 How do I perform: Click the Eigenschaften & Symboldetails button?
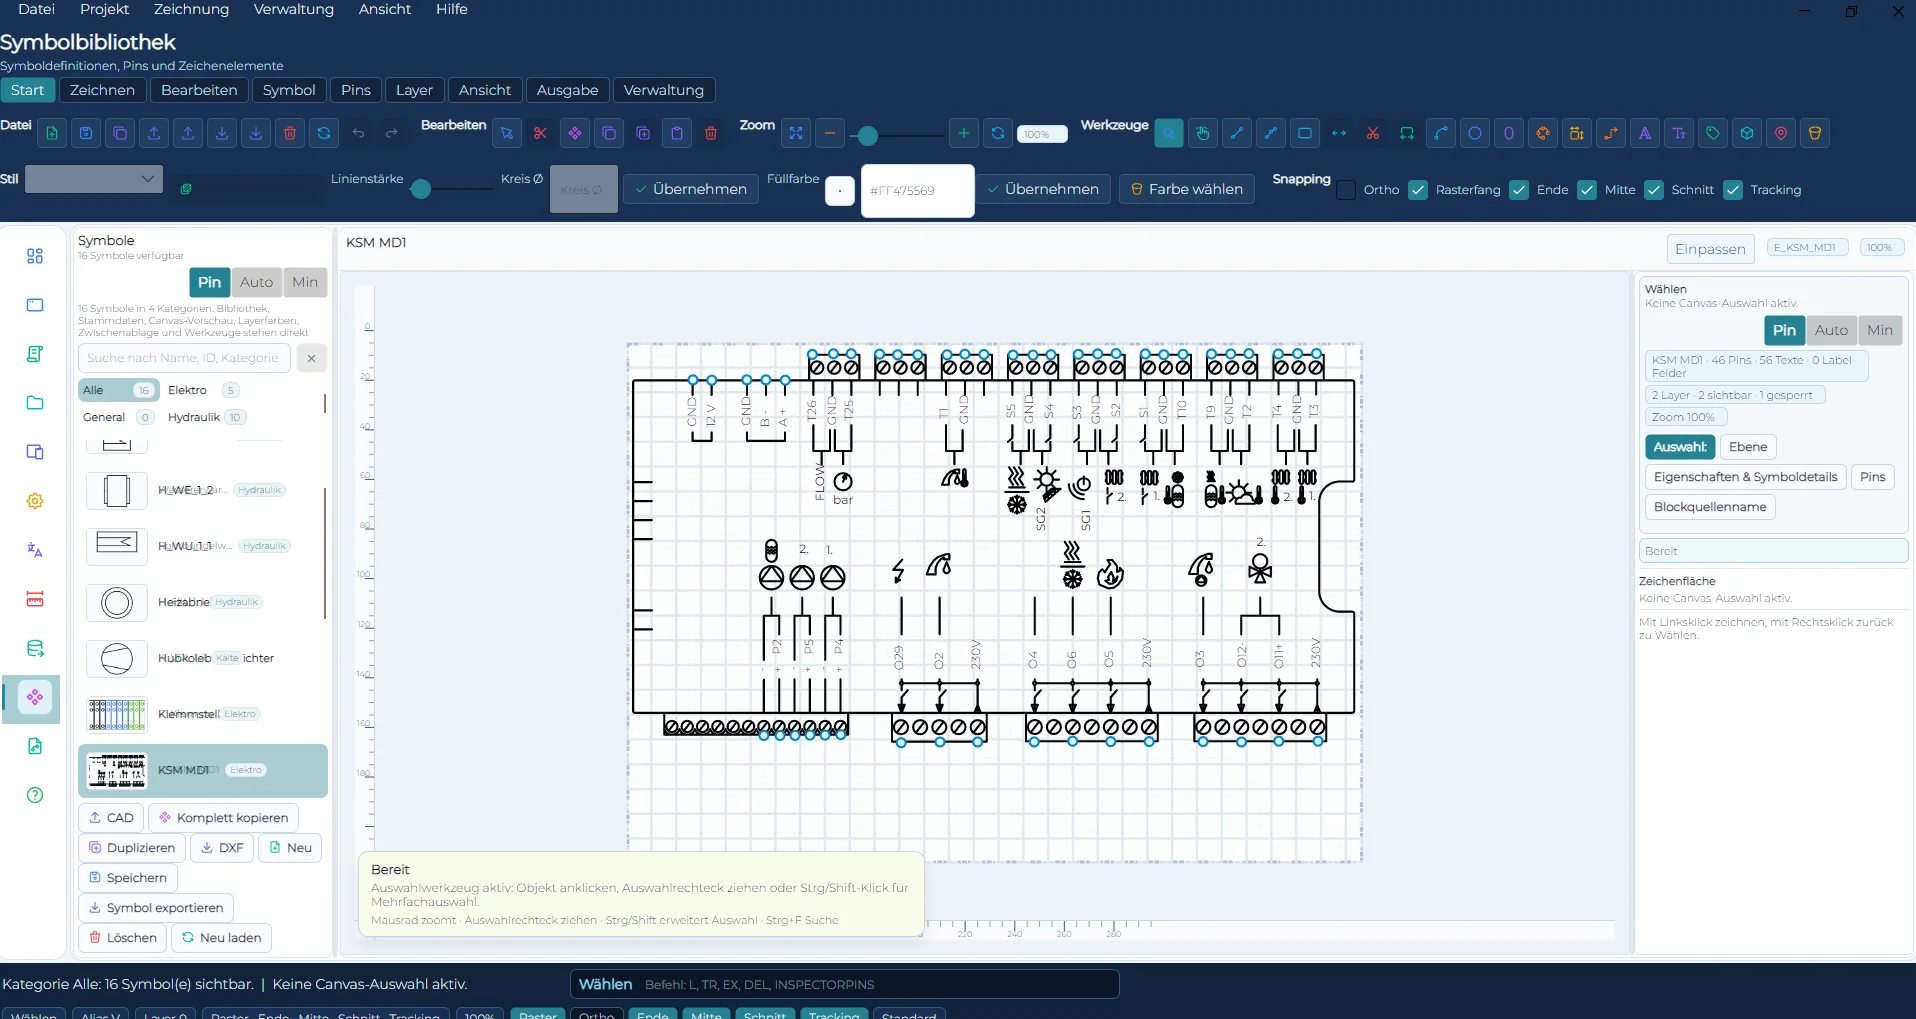click(x=1745, y=477)
